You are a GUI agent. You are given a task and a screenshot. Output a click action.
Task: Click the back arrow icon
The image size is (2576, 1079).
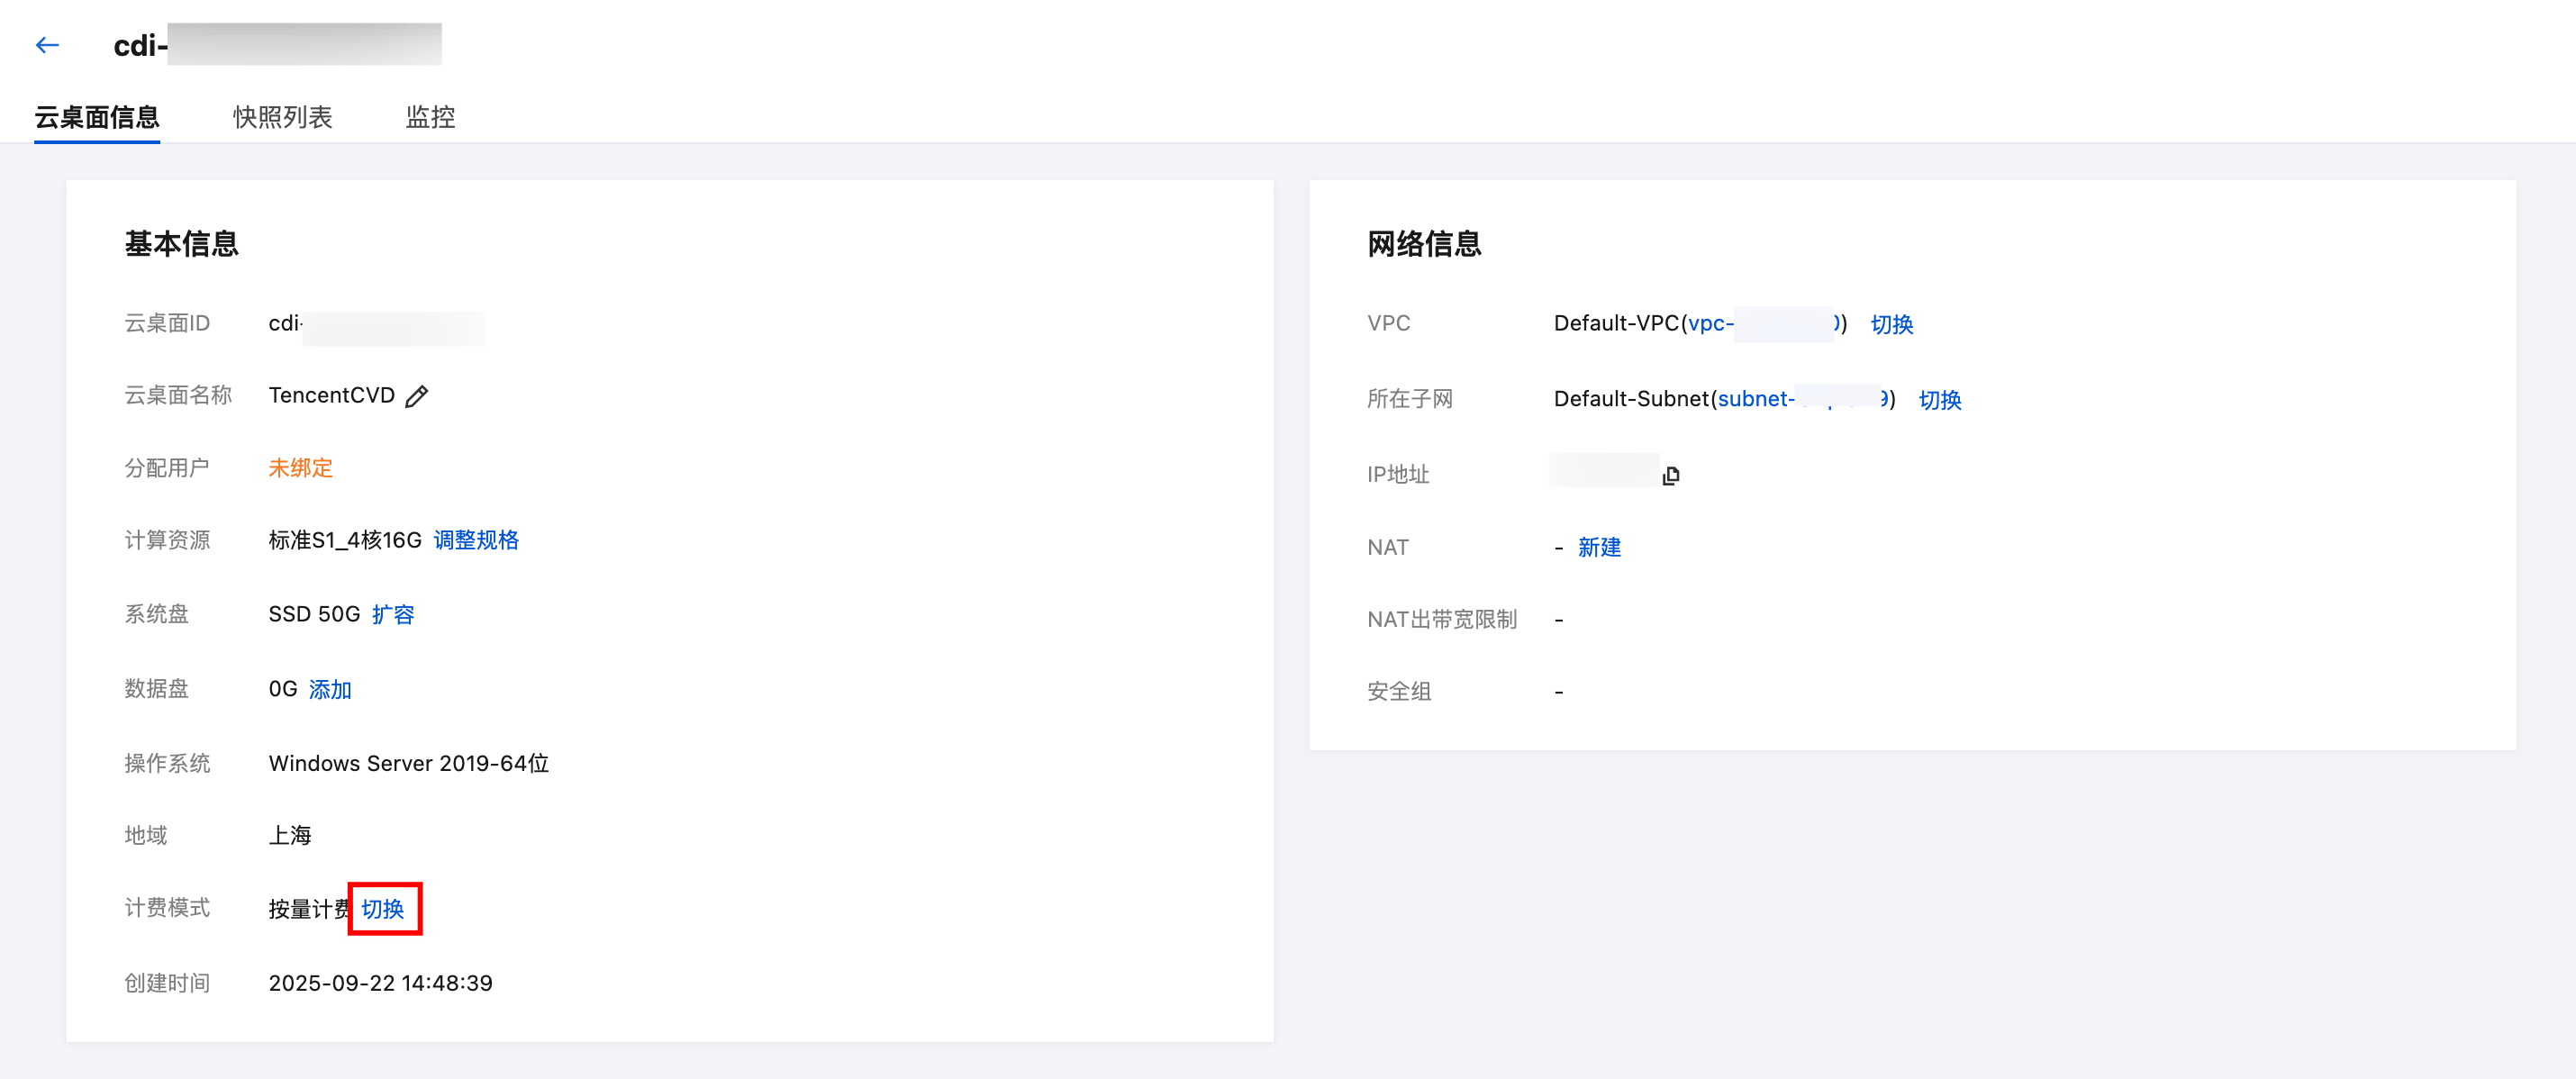(47, 45)
